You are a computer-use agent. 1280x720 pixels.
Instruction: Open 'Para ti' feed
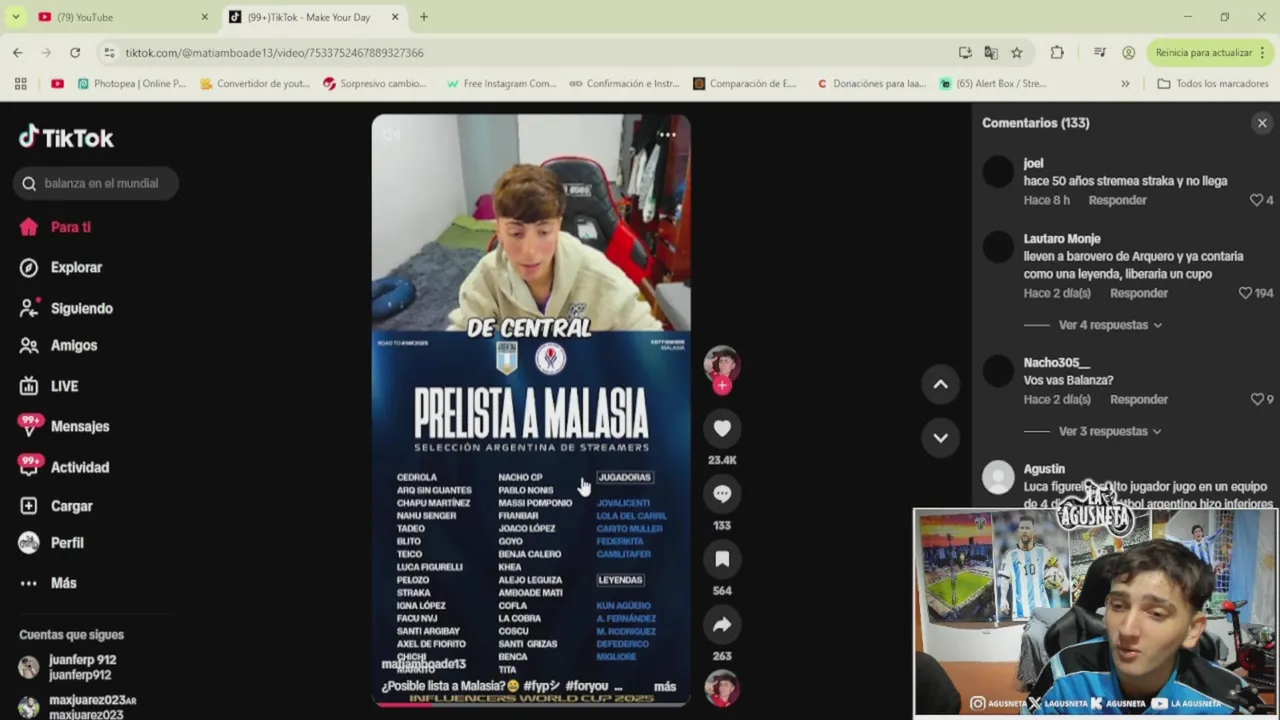click(70, 227)
